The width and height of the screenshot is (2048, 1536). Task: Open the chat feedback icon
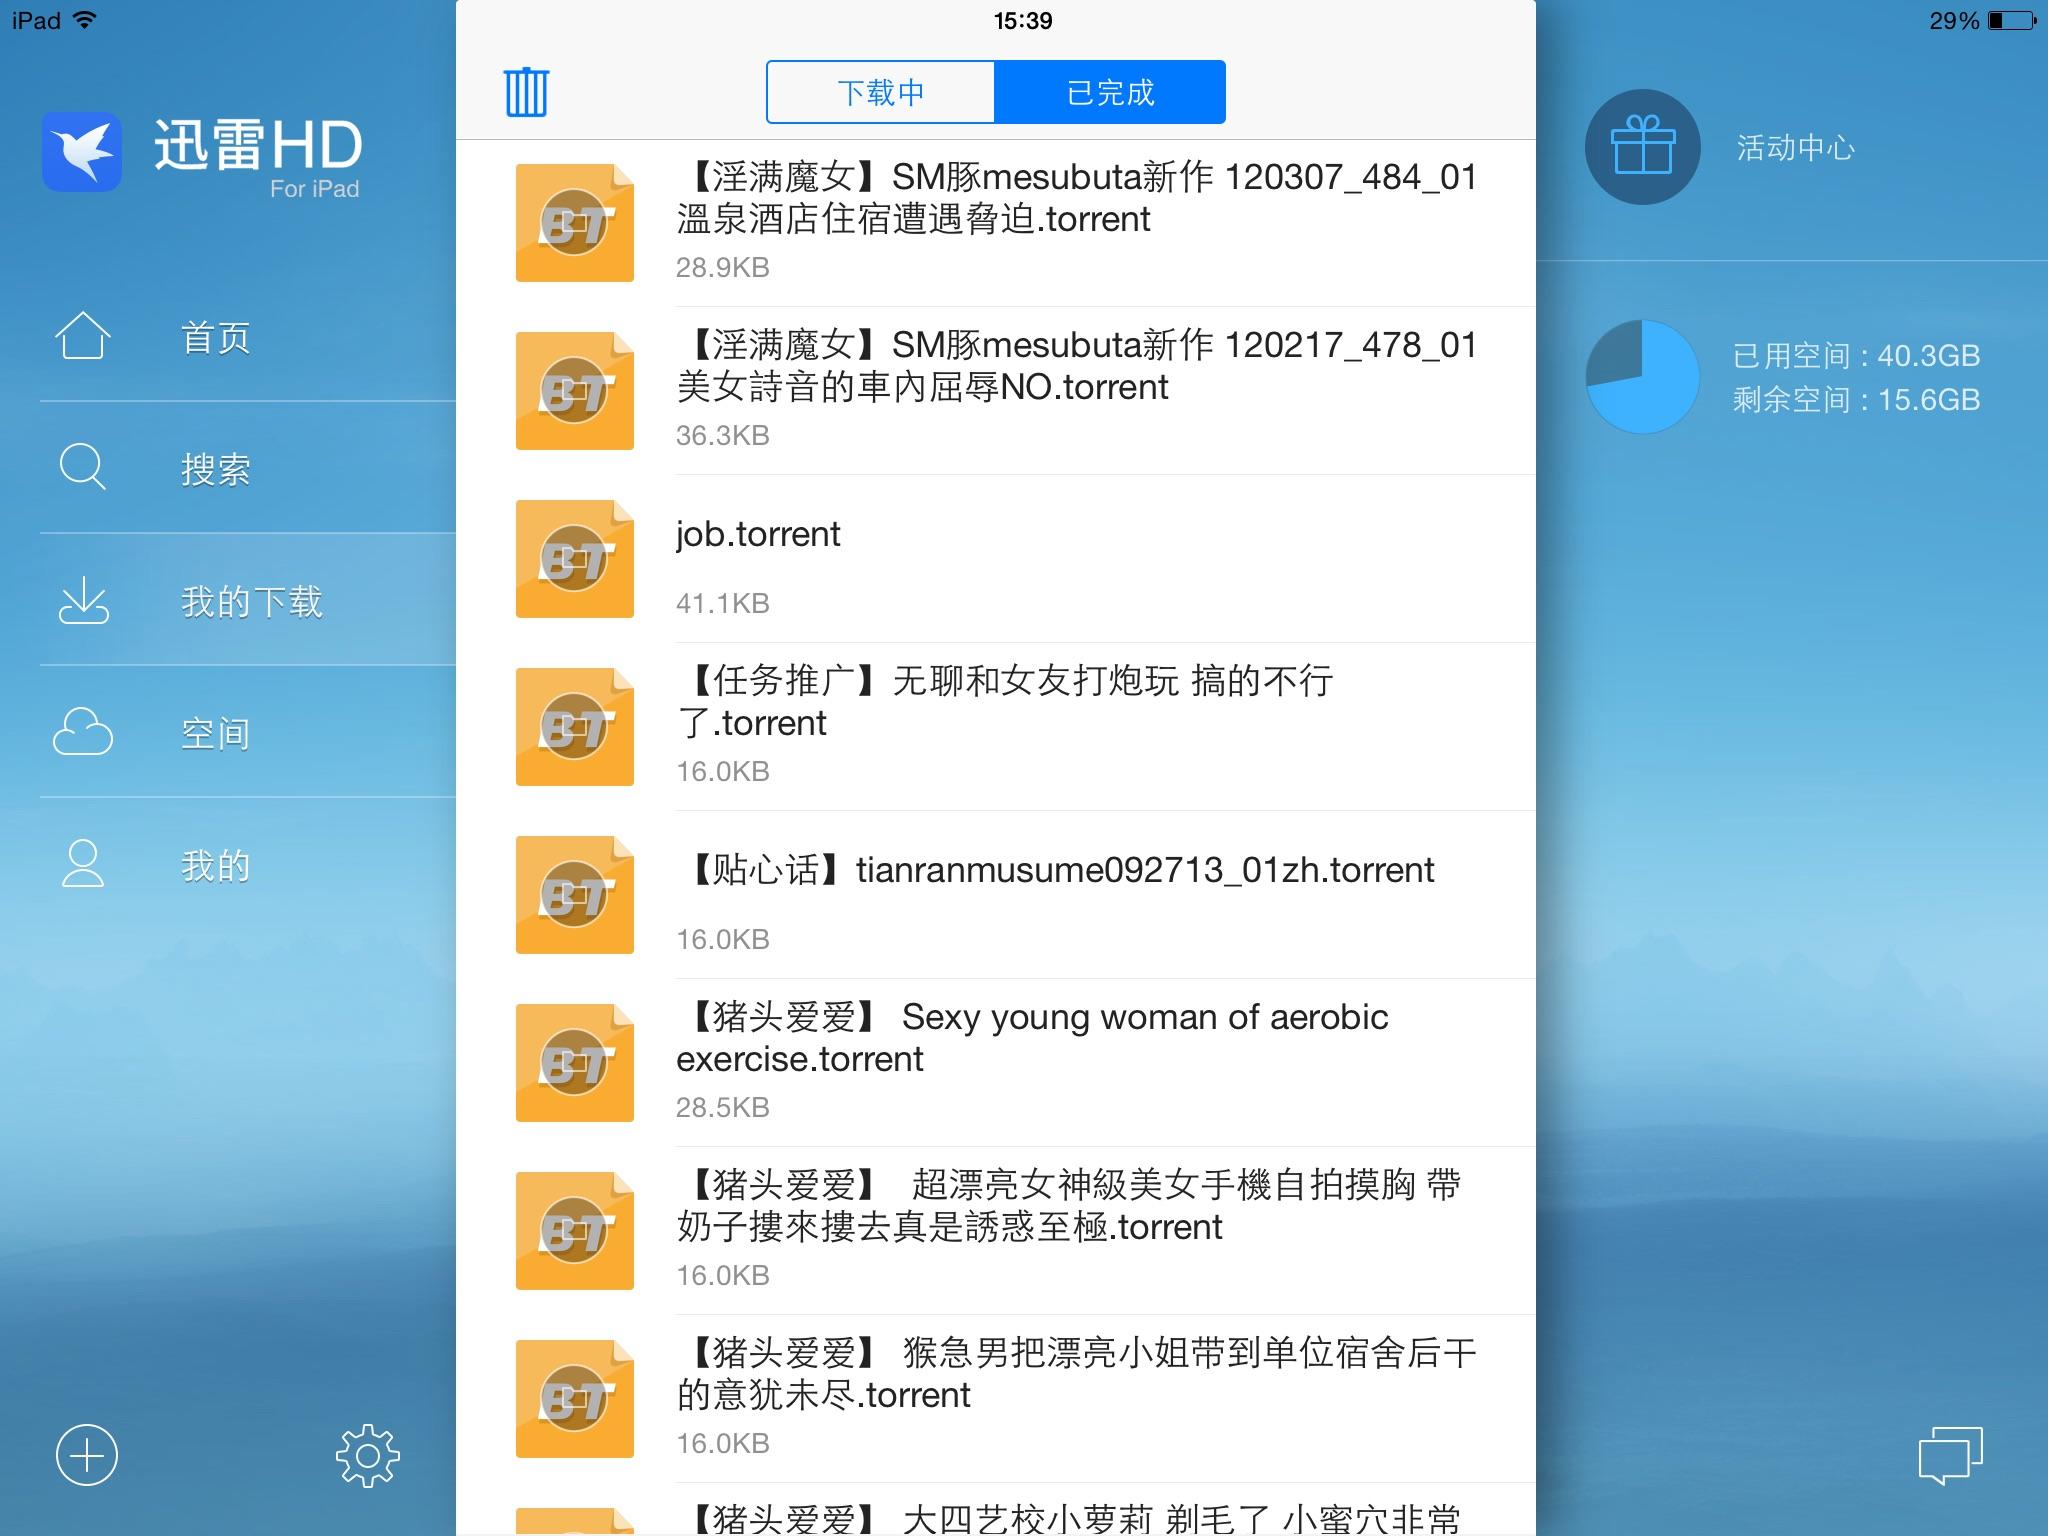[x=1949, y=1455]
